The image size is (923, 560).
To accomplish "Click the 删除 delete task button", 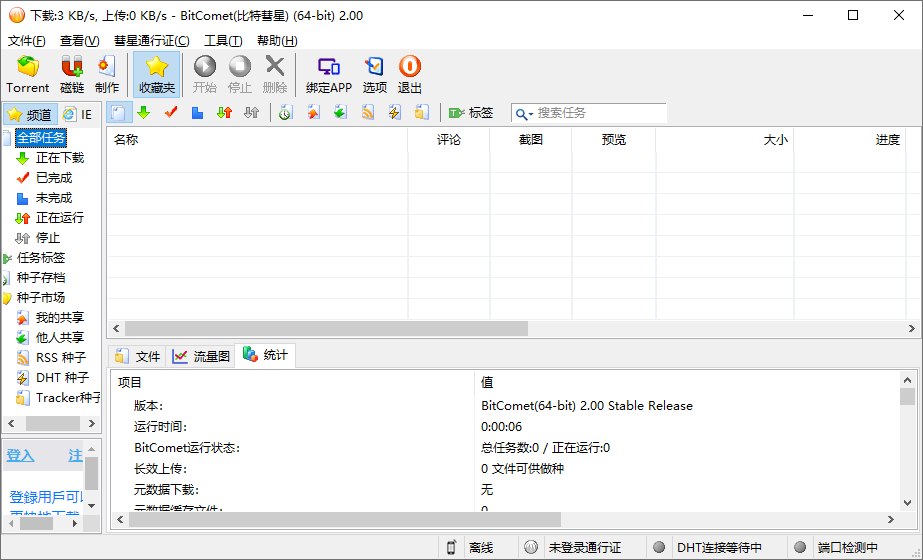I will click(275, 74).
